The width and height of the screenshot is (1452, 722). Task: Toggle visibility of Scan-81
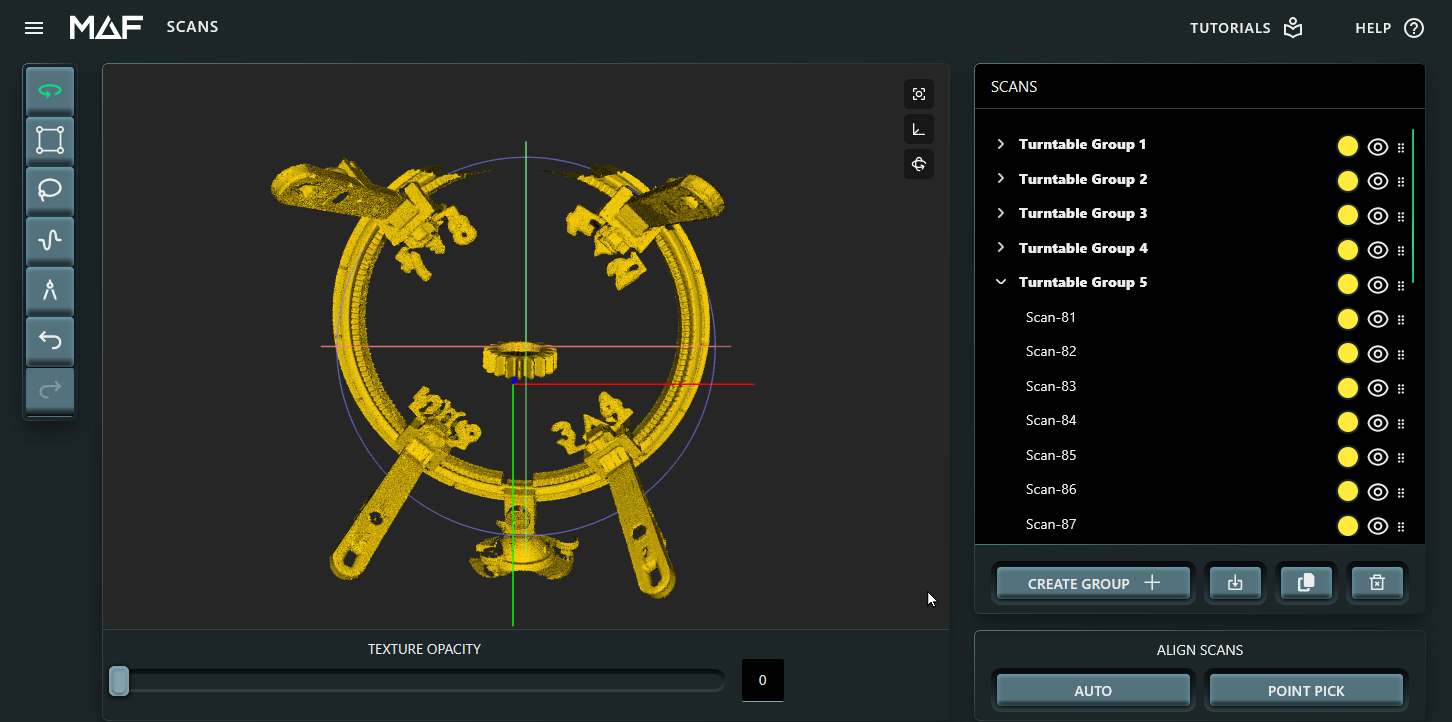[x=1378, y=319]
